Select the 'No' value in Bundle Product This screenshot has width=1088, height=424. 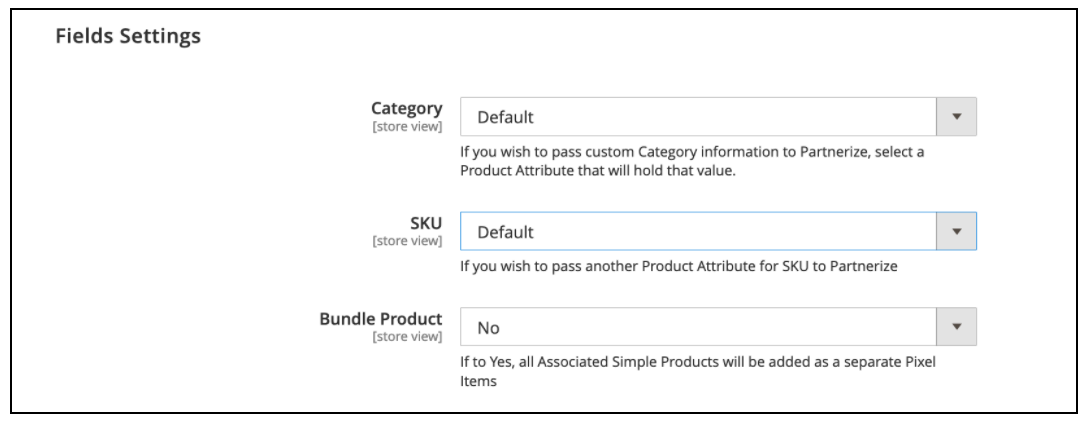point(488,328)
